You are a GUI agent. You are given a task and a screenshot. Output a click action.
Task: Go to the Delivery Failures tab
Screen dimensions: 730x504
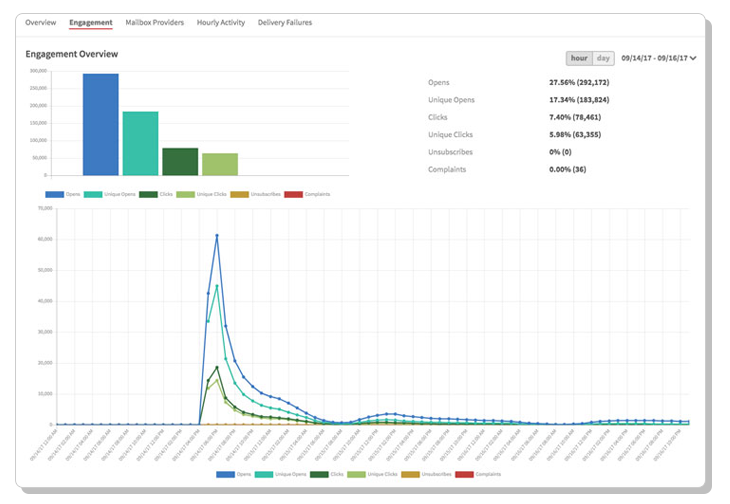(285, 22)
